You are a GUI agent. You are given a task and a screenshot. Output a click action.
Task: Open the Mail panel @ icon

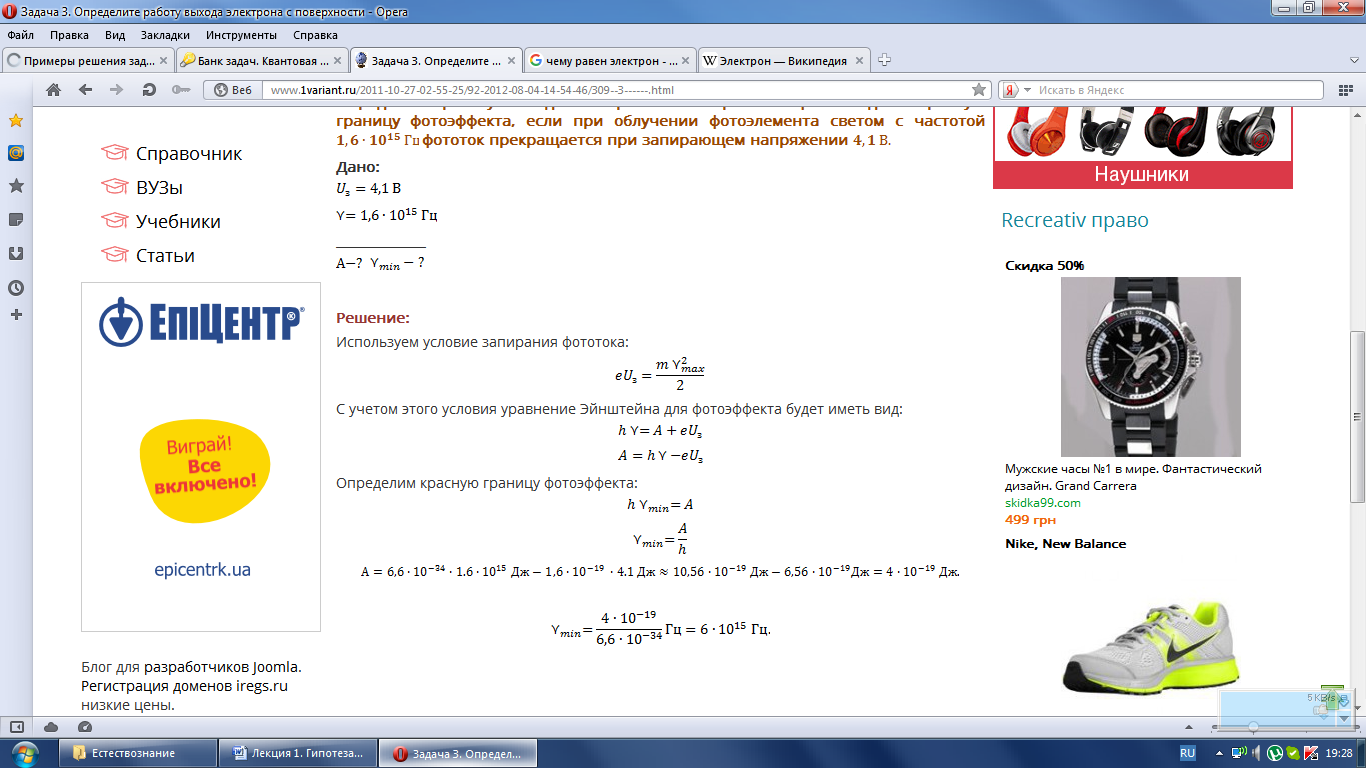pyautogui.click(x=16, y=153)
